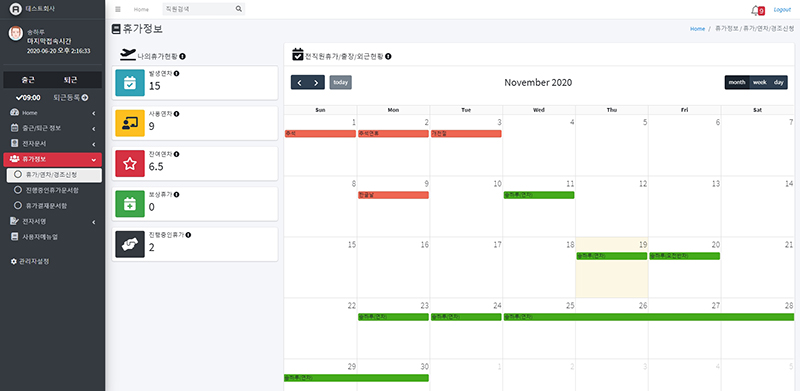Viewport: 800px width, 391px height.
Task: Click the user avatar picture
Action: pyautogui.click(x=16, y=34)
